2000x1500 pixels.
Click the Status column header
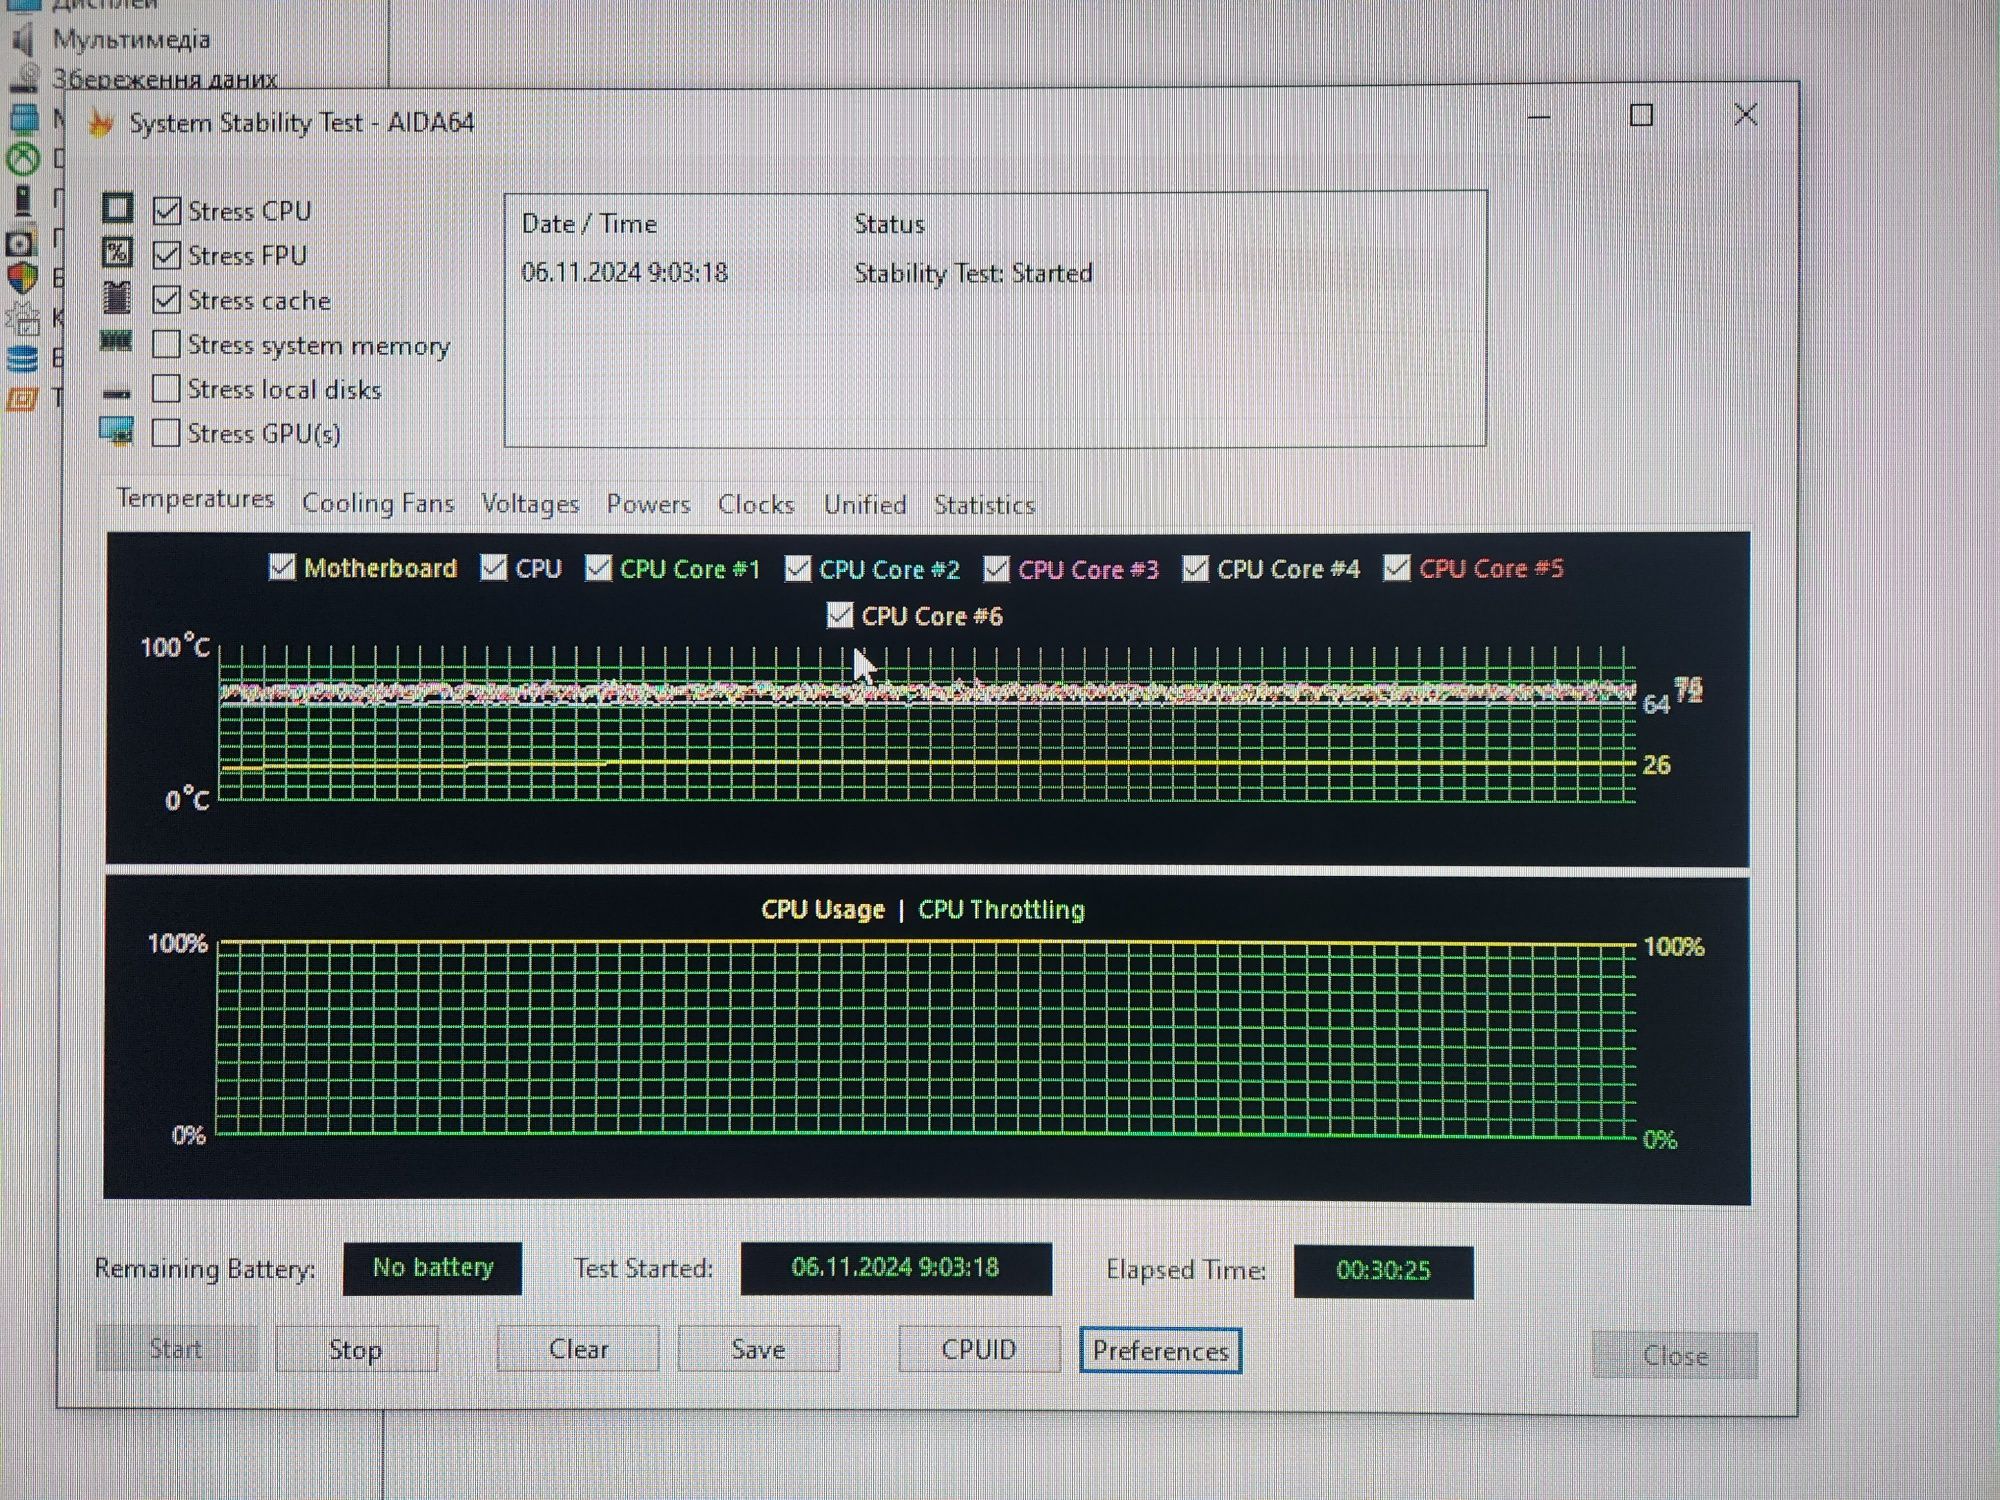[x=889, y=223]
